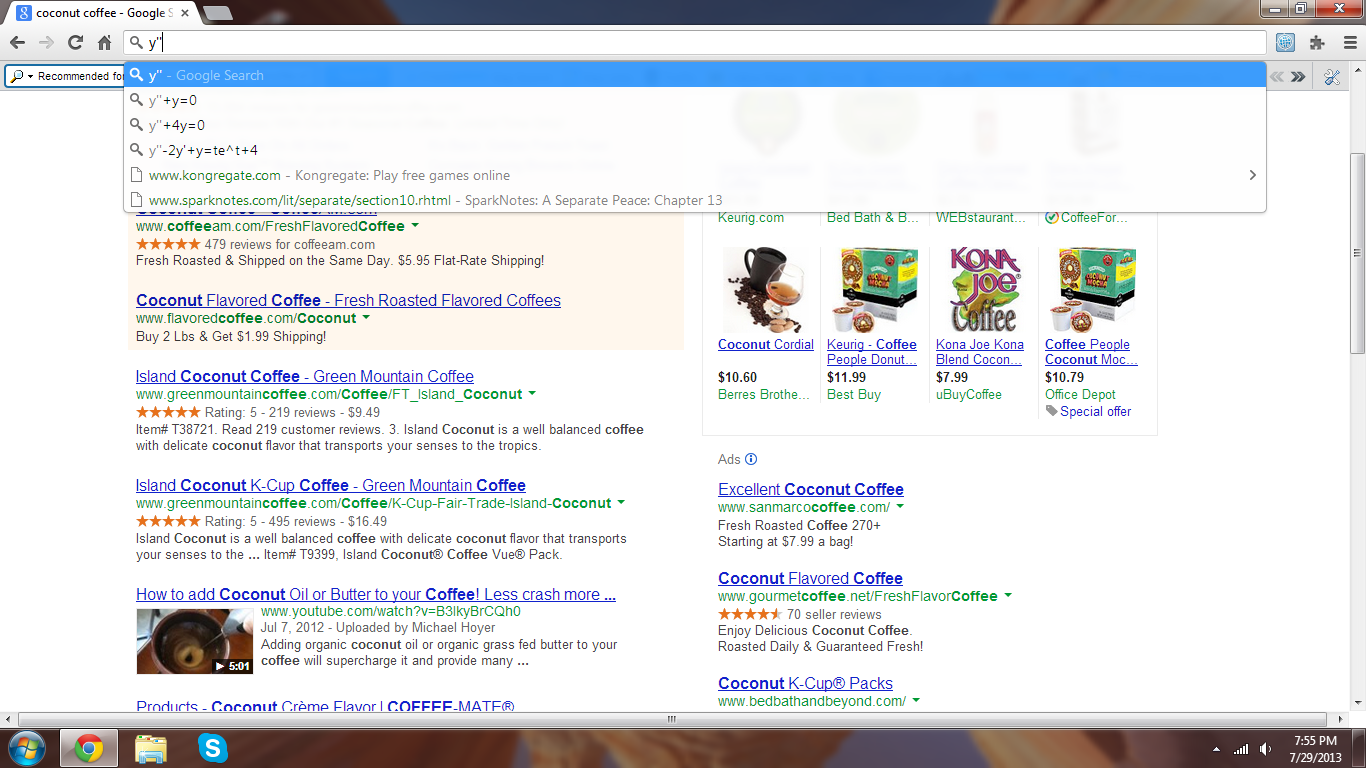Click in the address bar text field
The height and width of the screenshot is (768, 1366).
(700, 43)
